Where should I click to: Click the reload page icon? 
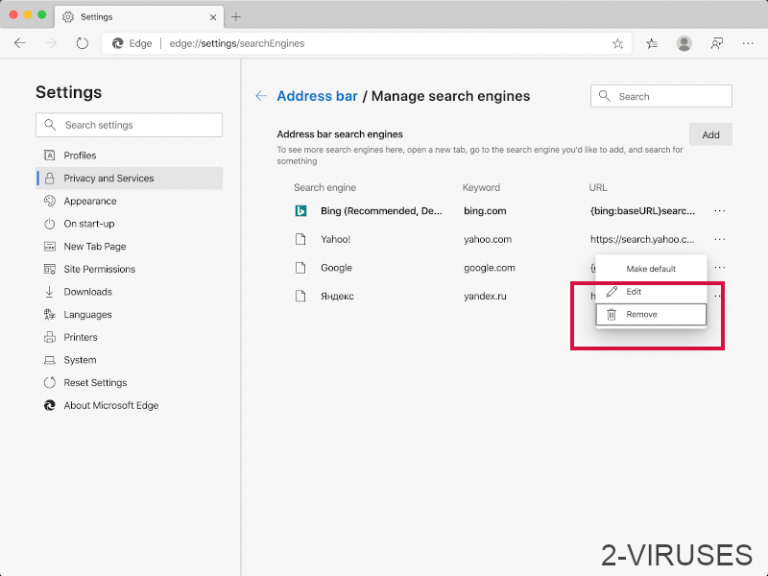point(82,43)
